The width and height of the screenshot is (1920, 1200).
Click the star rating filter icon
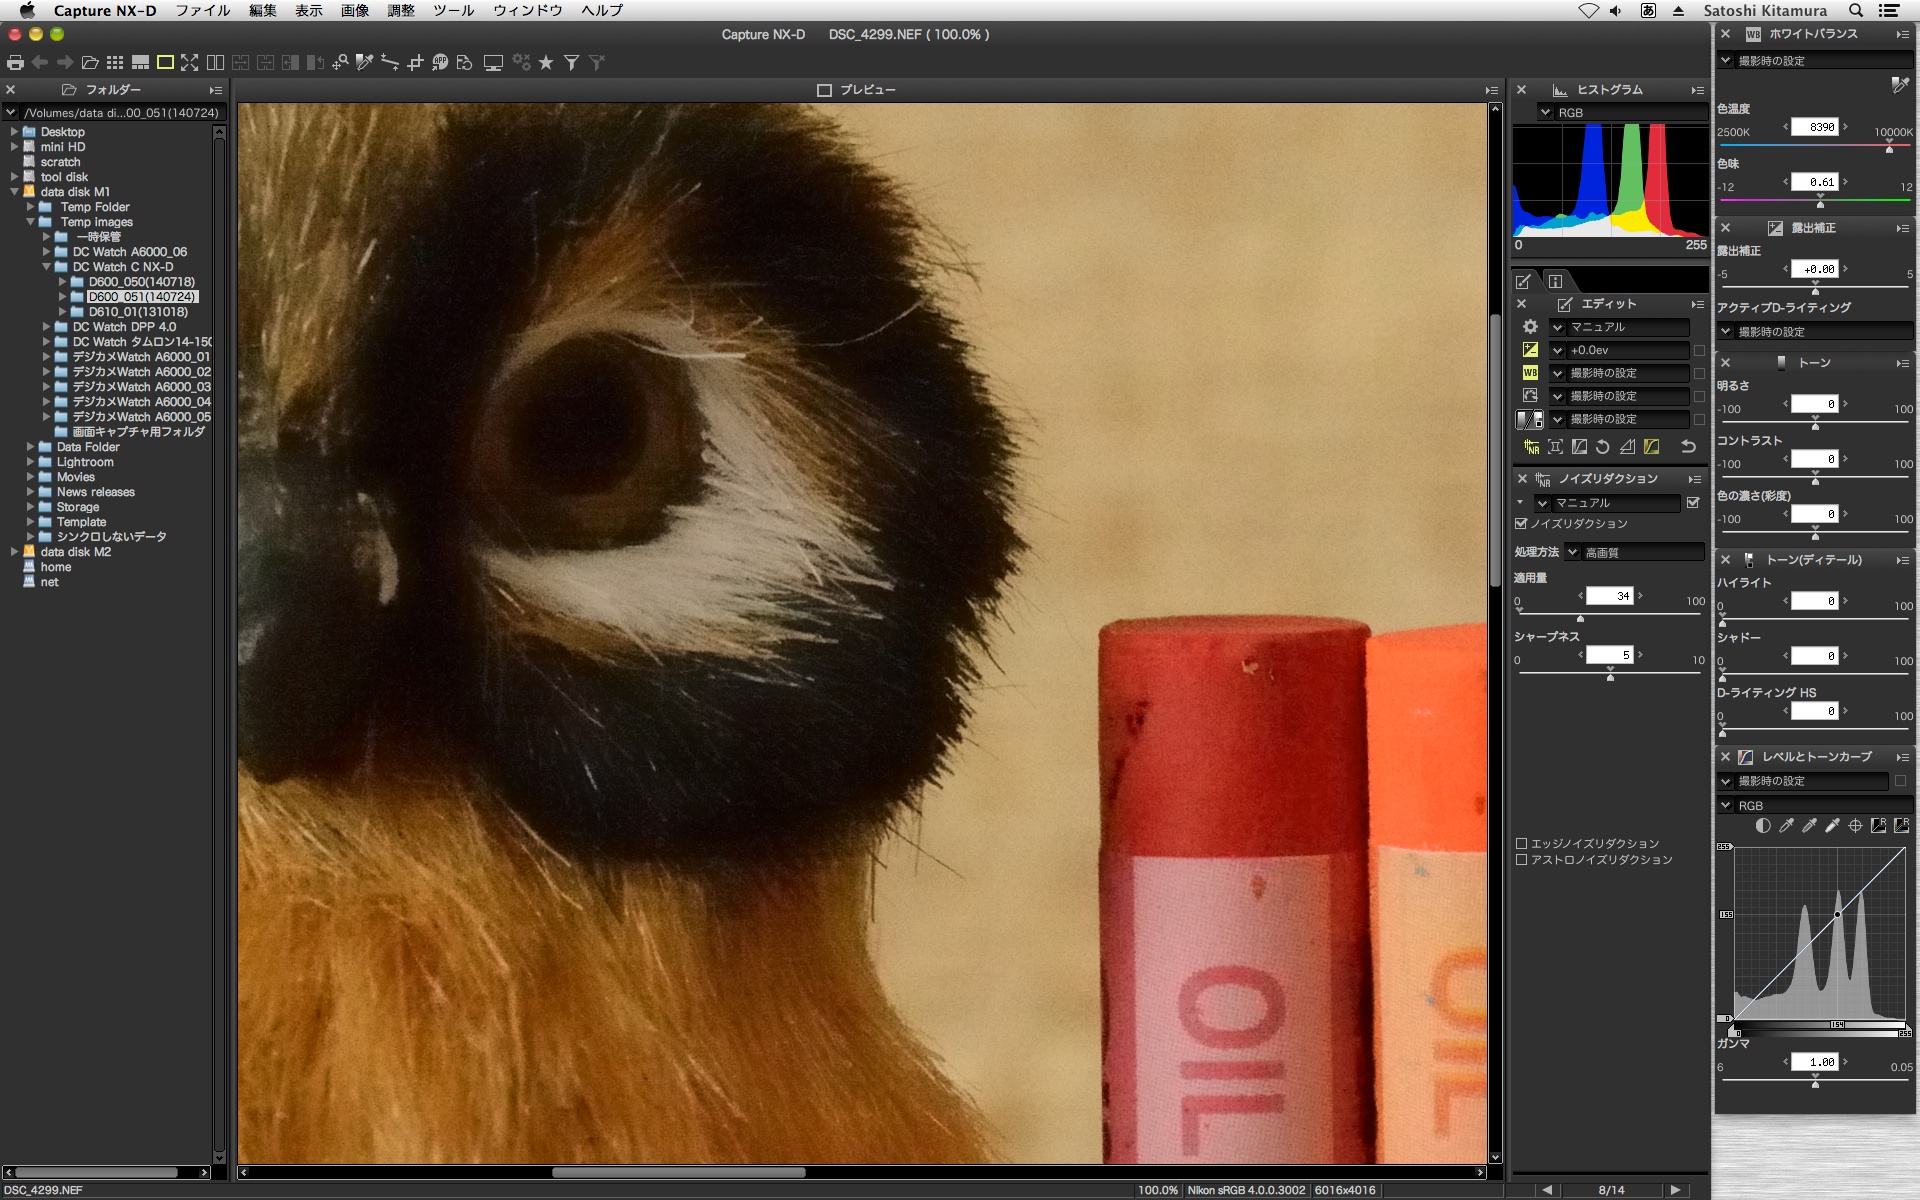pyautogui.click(x=546, y=63)
